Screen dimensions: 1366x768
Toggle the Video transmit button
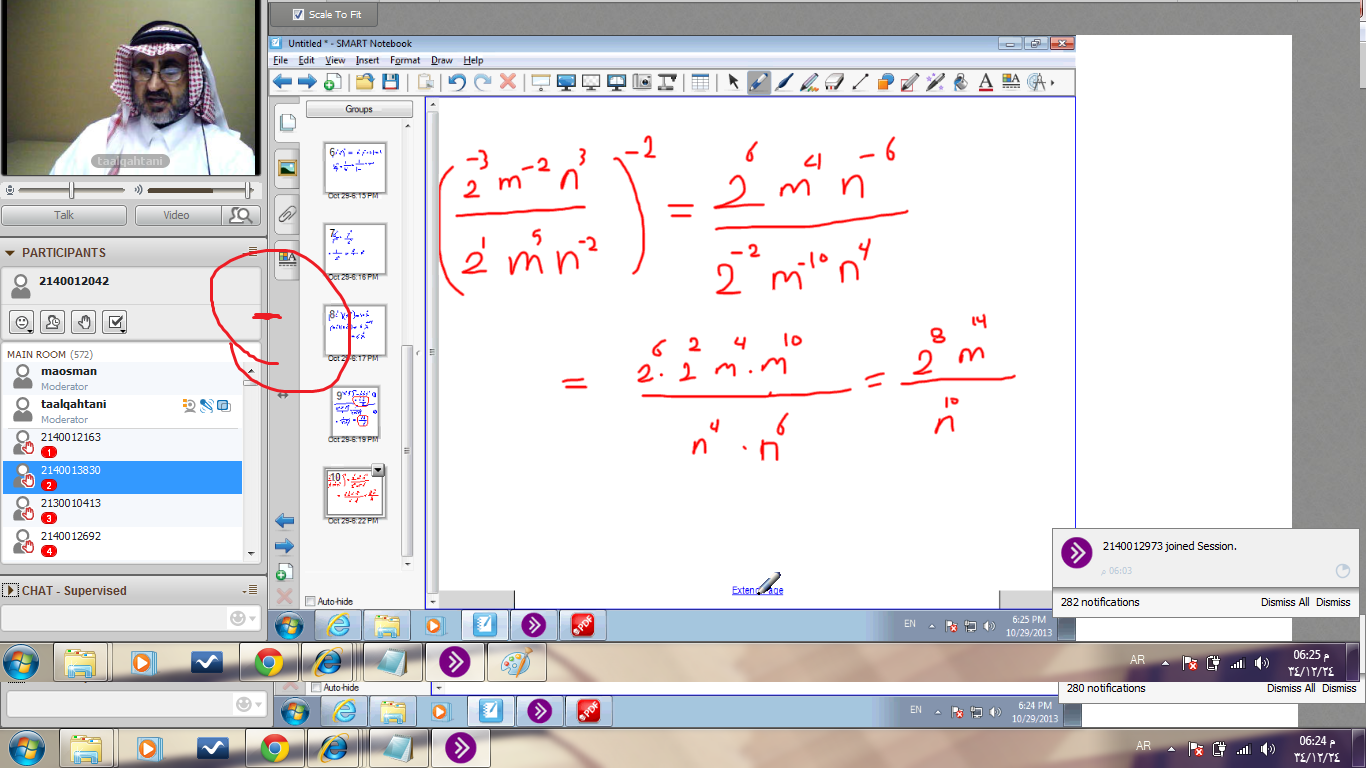pyautogui.click(x=177, y=215)
